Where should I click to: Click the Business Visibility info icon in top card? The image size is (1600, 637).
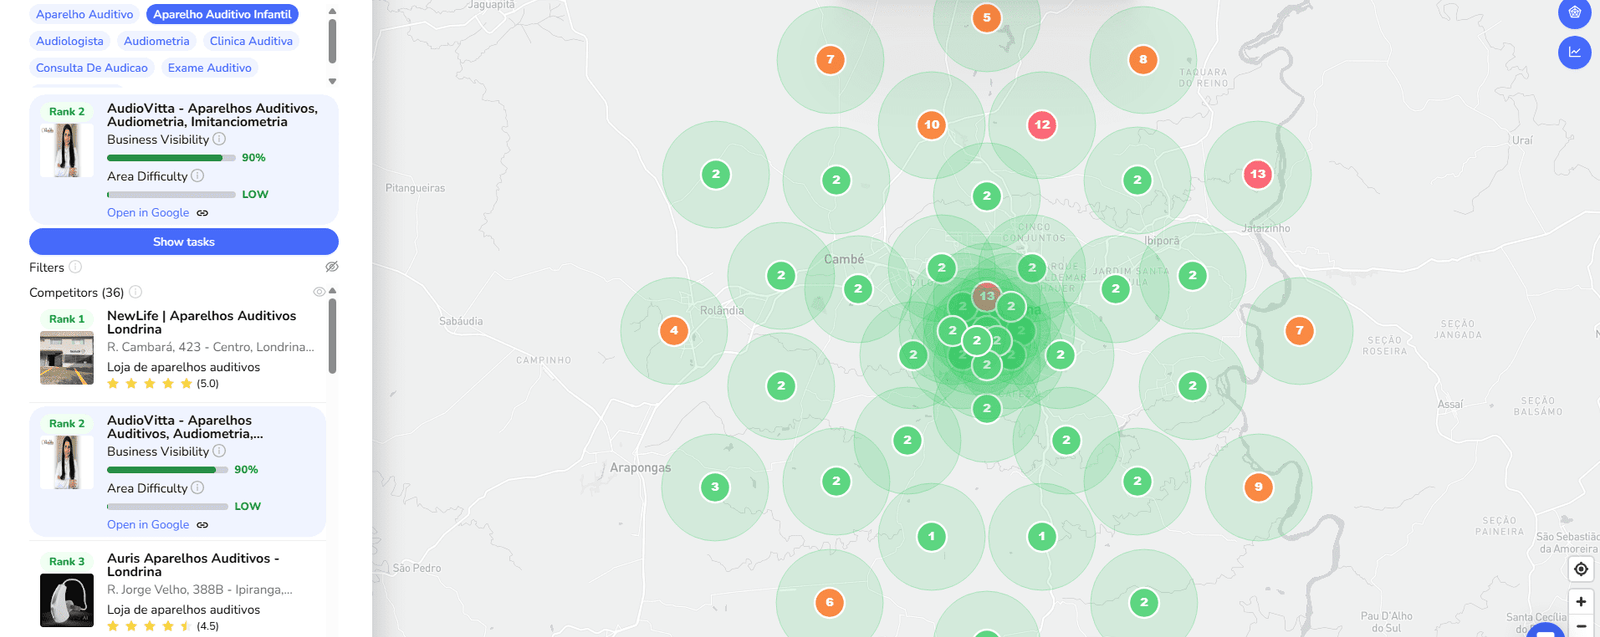click(x=219, y=139)
